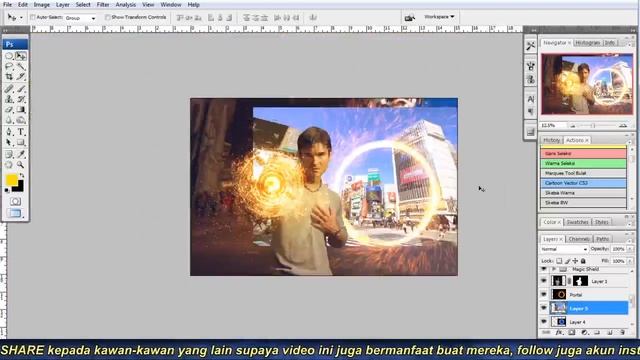Open the Analysis menu
This screenshot has width=640, height=360.
pos(125,5)
